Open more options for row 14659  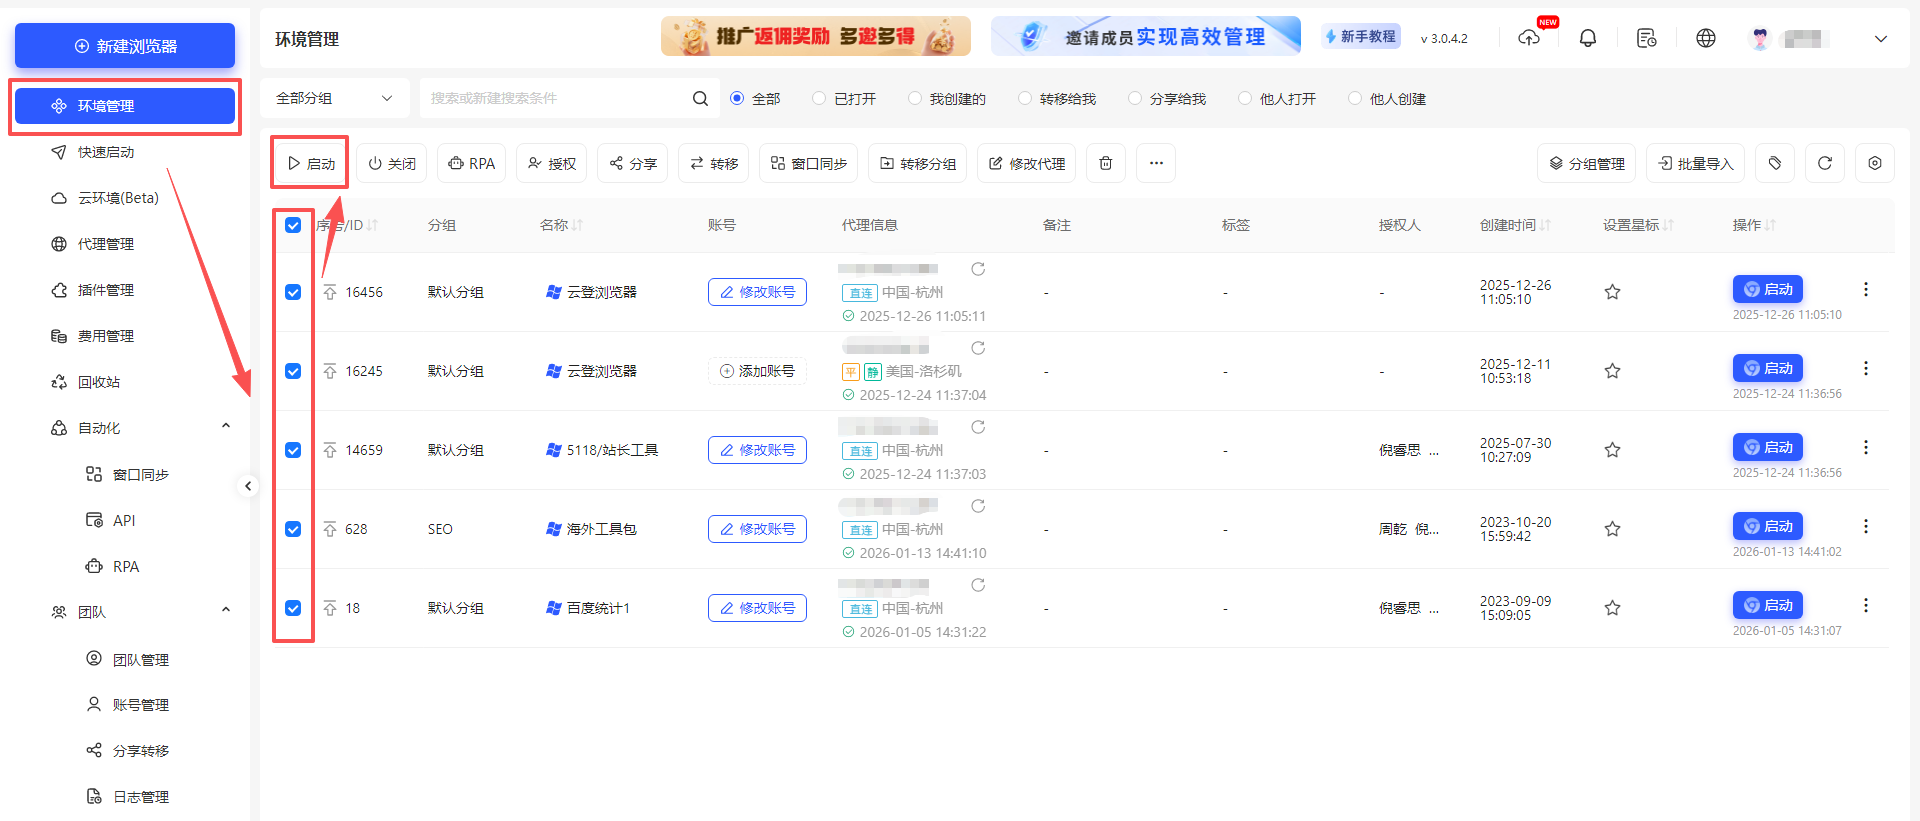(x=1865, y=447)
